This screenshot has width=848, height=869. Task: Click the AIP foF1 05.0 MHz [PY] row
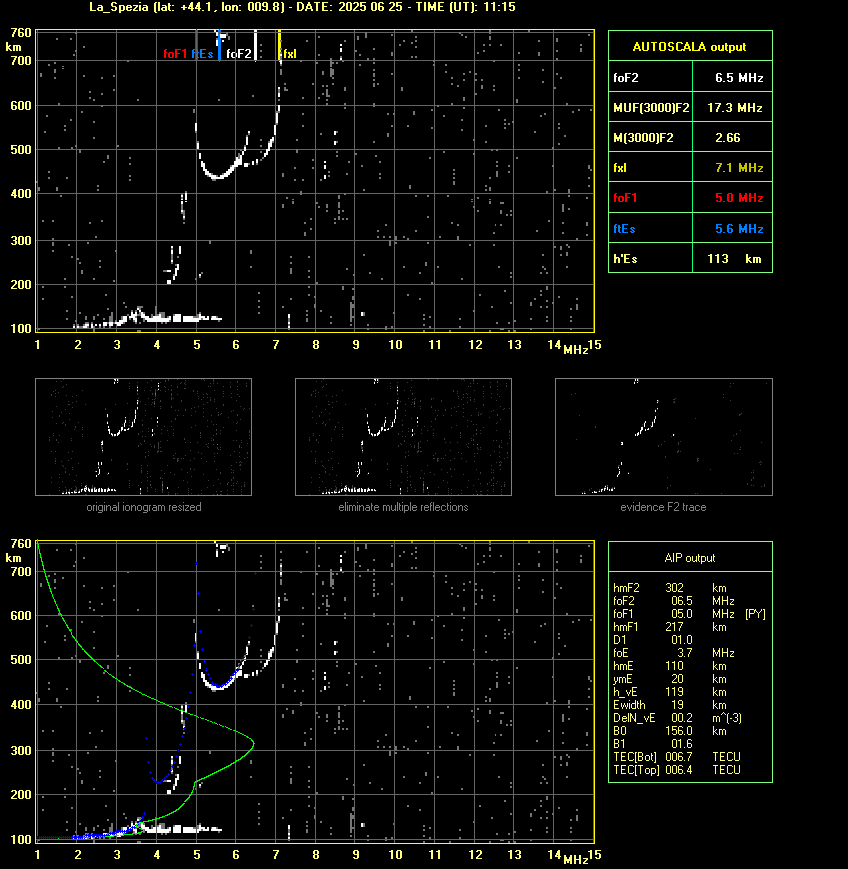coord(689,614)
